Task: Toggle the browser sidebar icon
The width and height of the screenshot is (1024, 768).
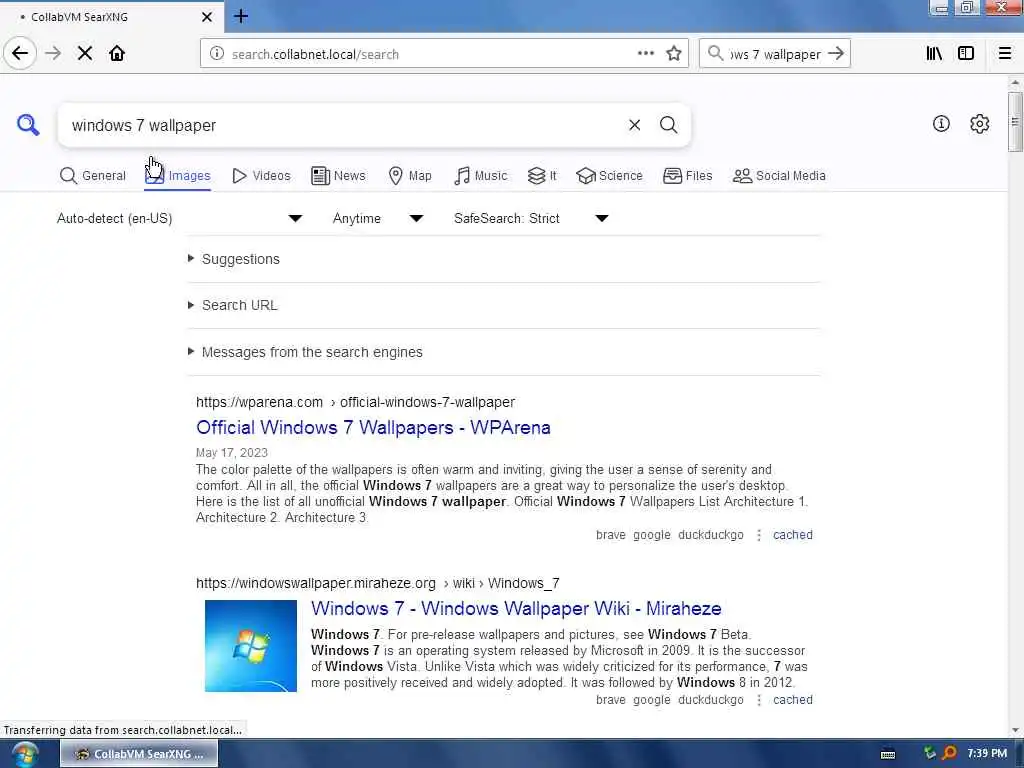Action: click(x=966, y=54)
